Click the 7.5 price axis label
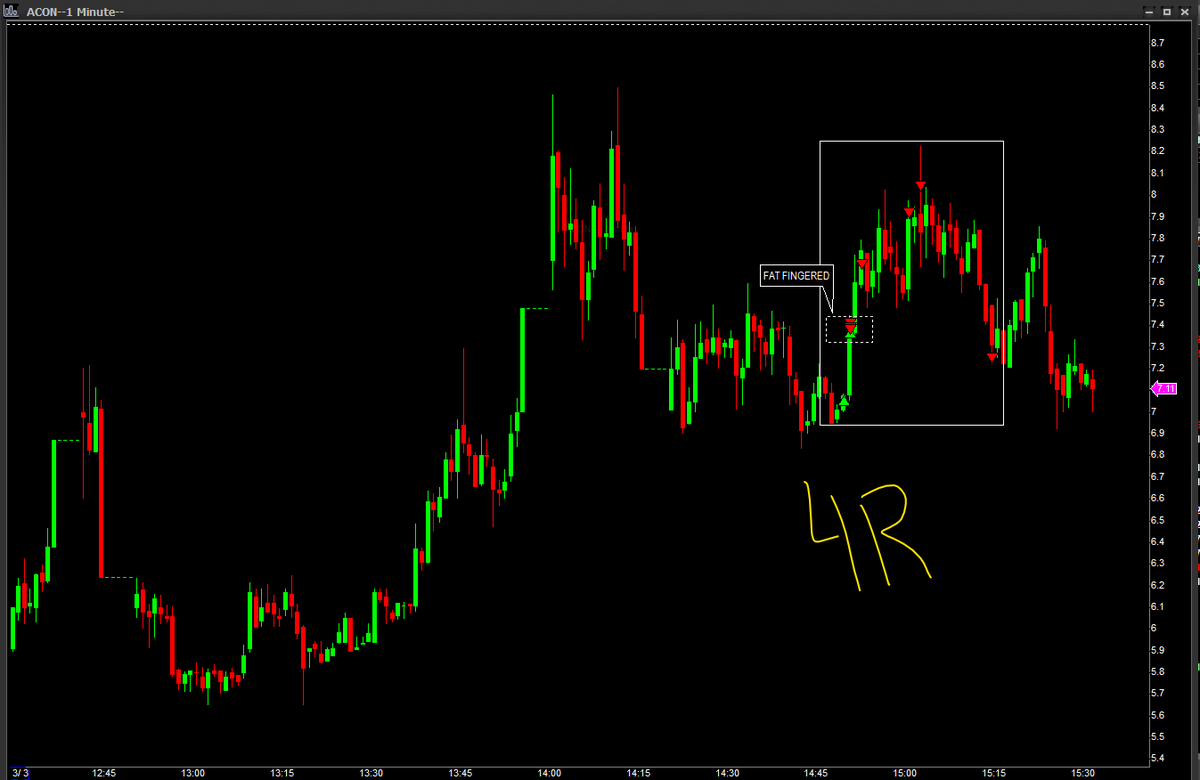 coord(1157,303)
